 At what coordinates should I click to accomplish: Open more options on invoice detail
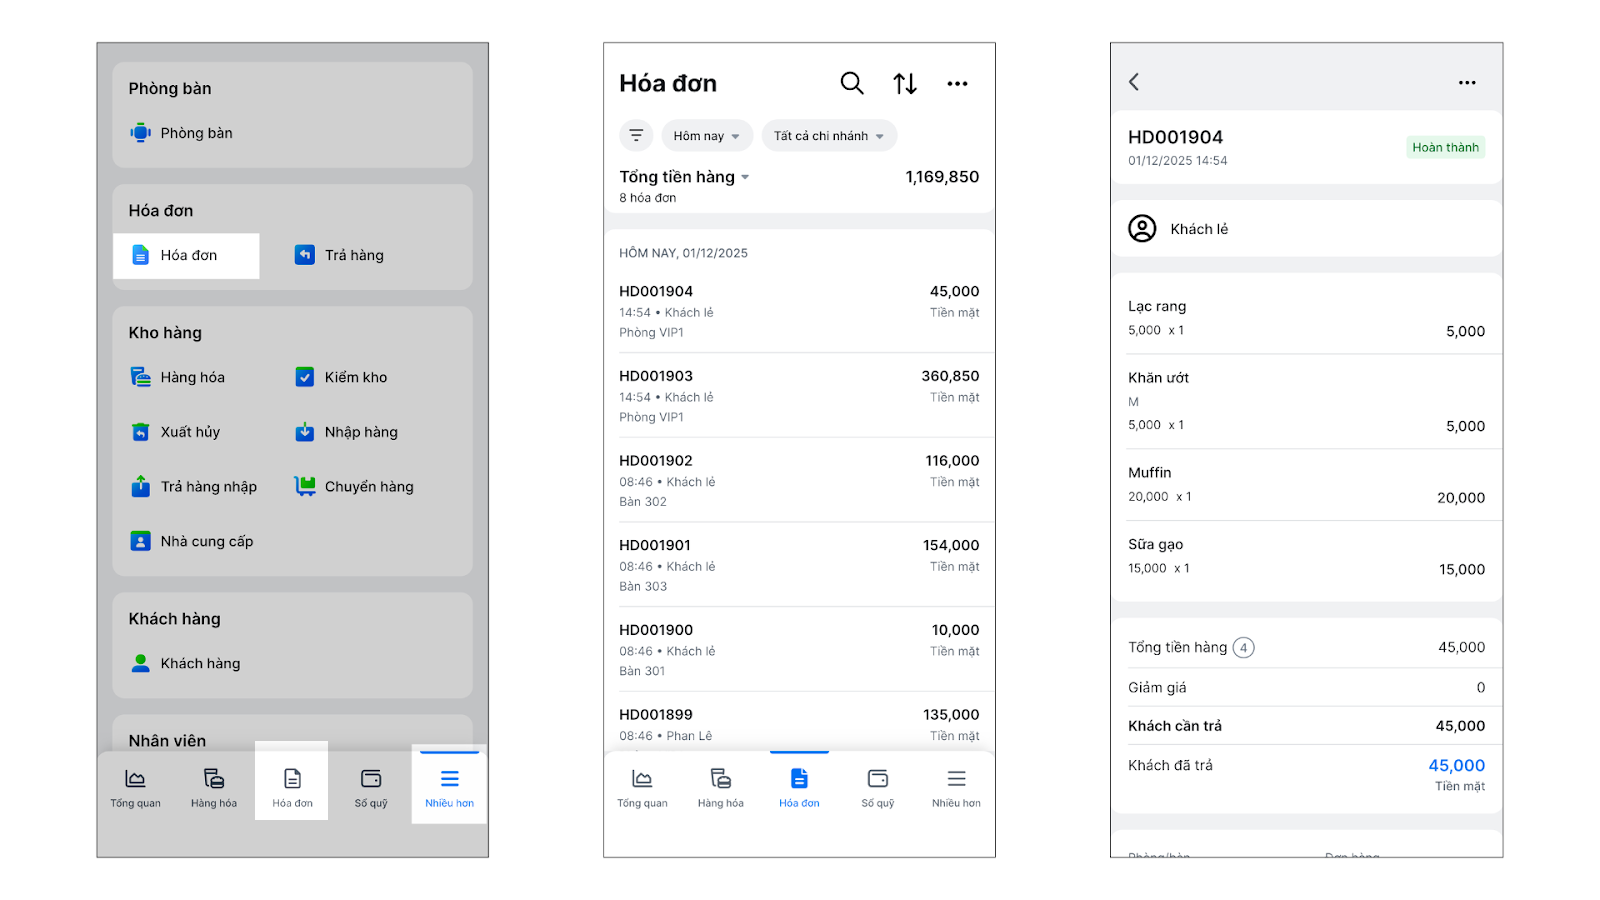1466,83
